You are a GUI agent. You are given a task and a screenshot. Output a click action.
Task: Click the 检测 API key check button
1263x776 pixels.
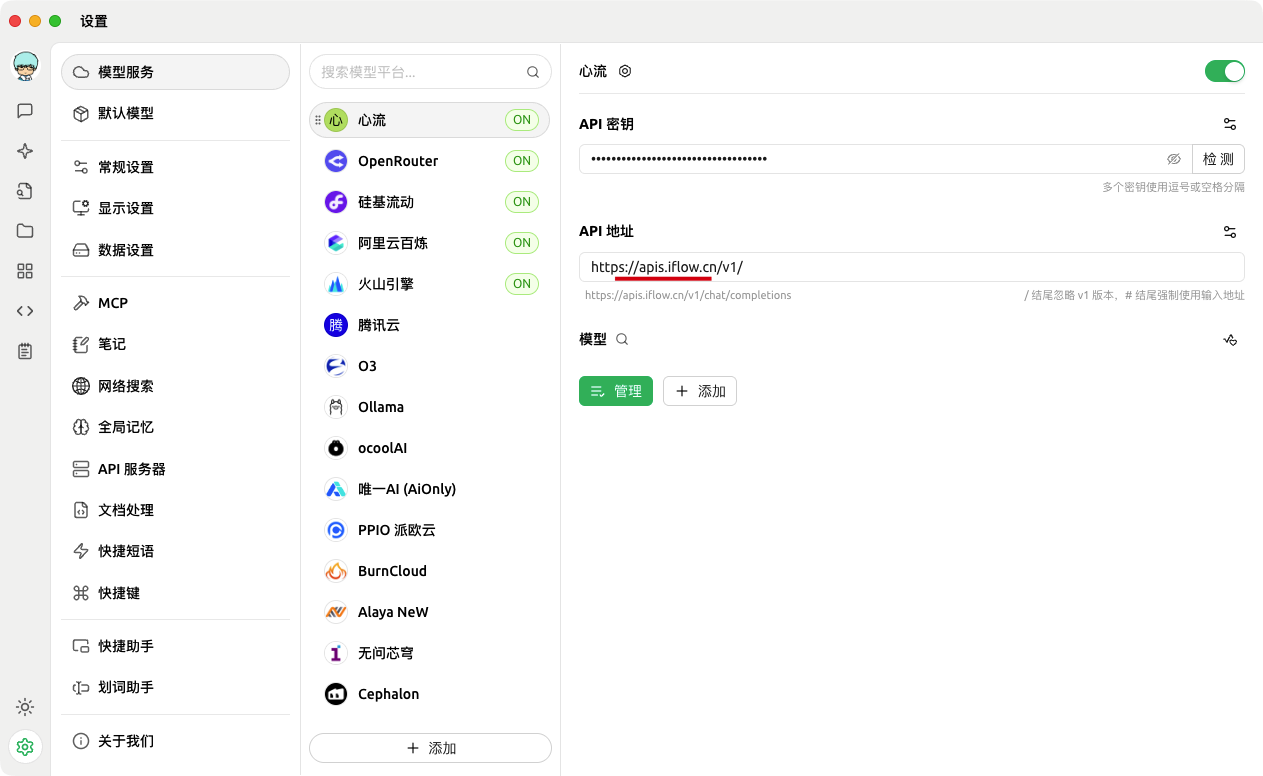point(1218,159)
